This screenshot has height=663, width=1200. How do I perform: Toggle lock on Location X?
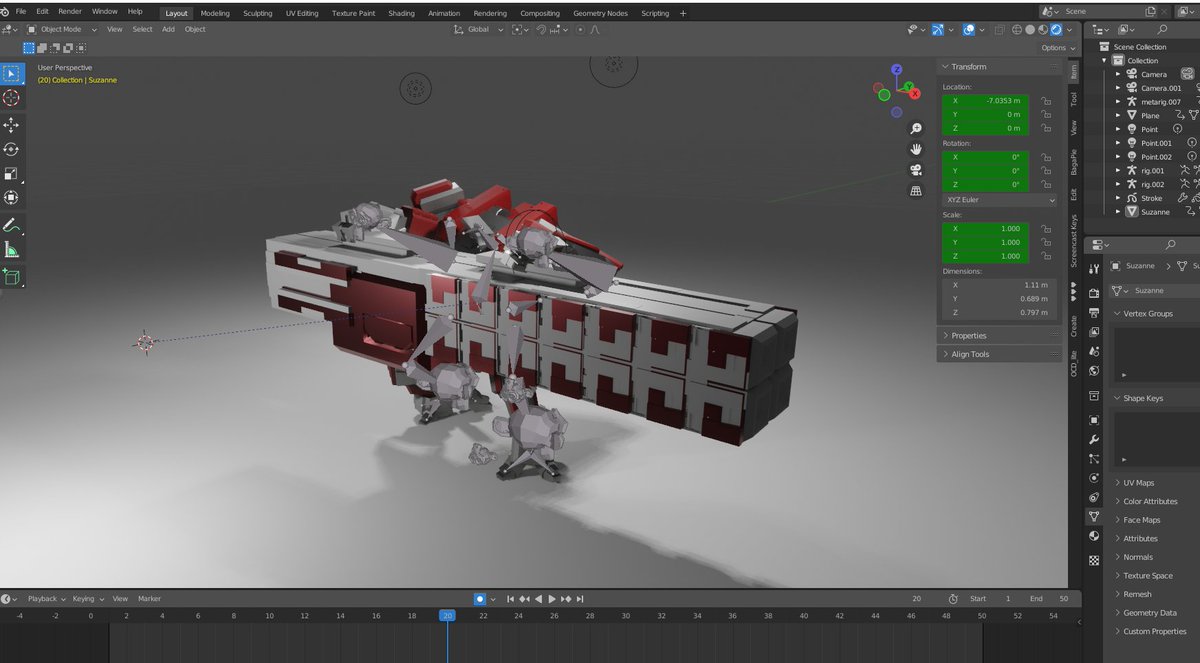pyautogui.click(x=1045, y=101)
